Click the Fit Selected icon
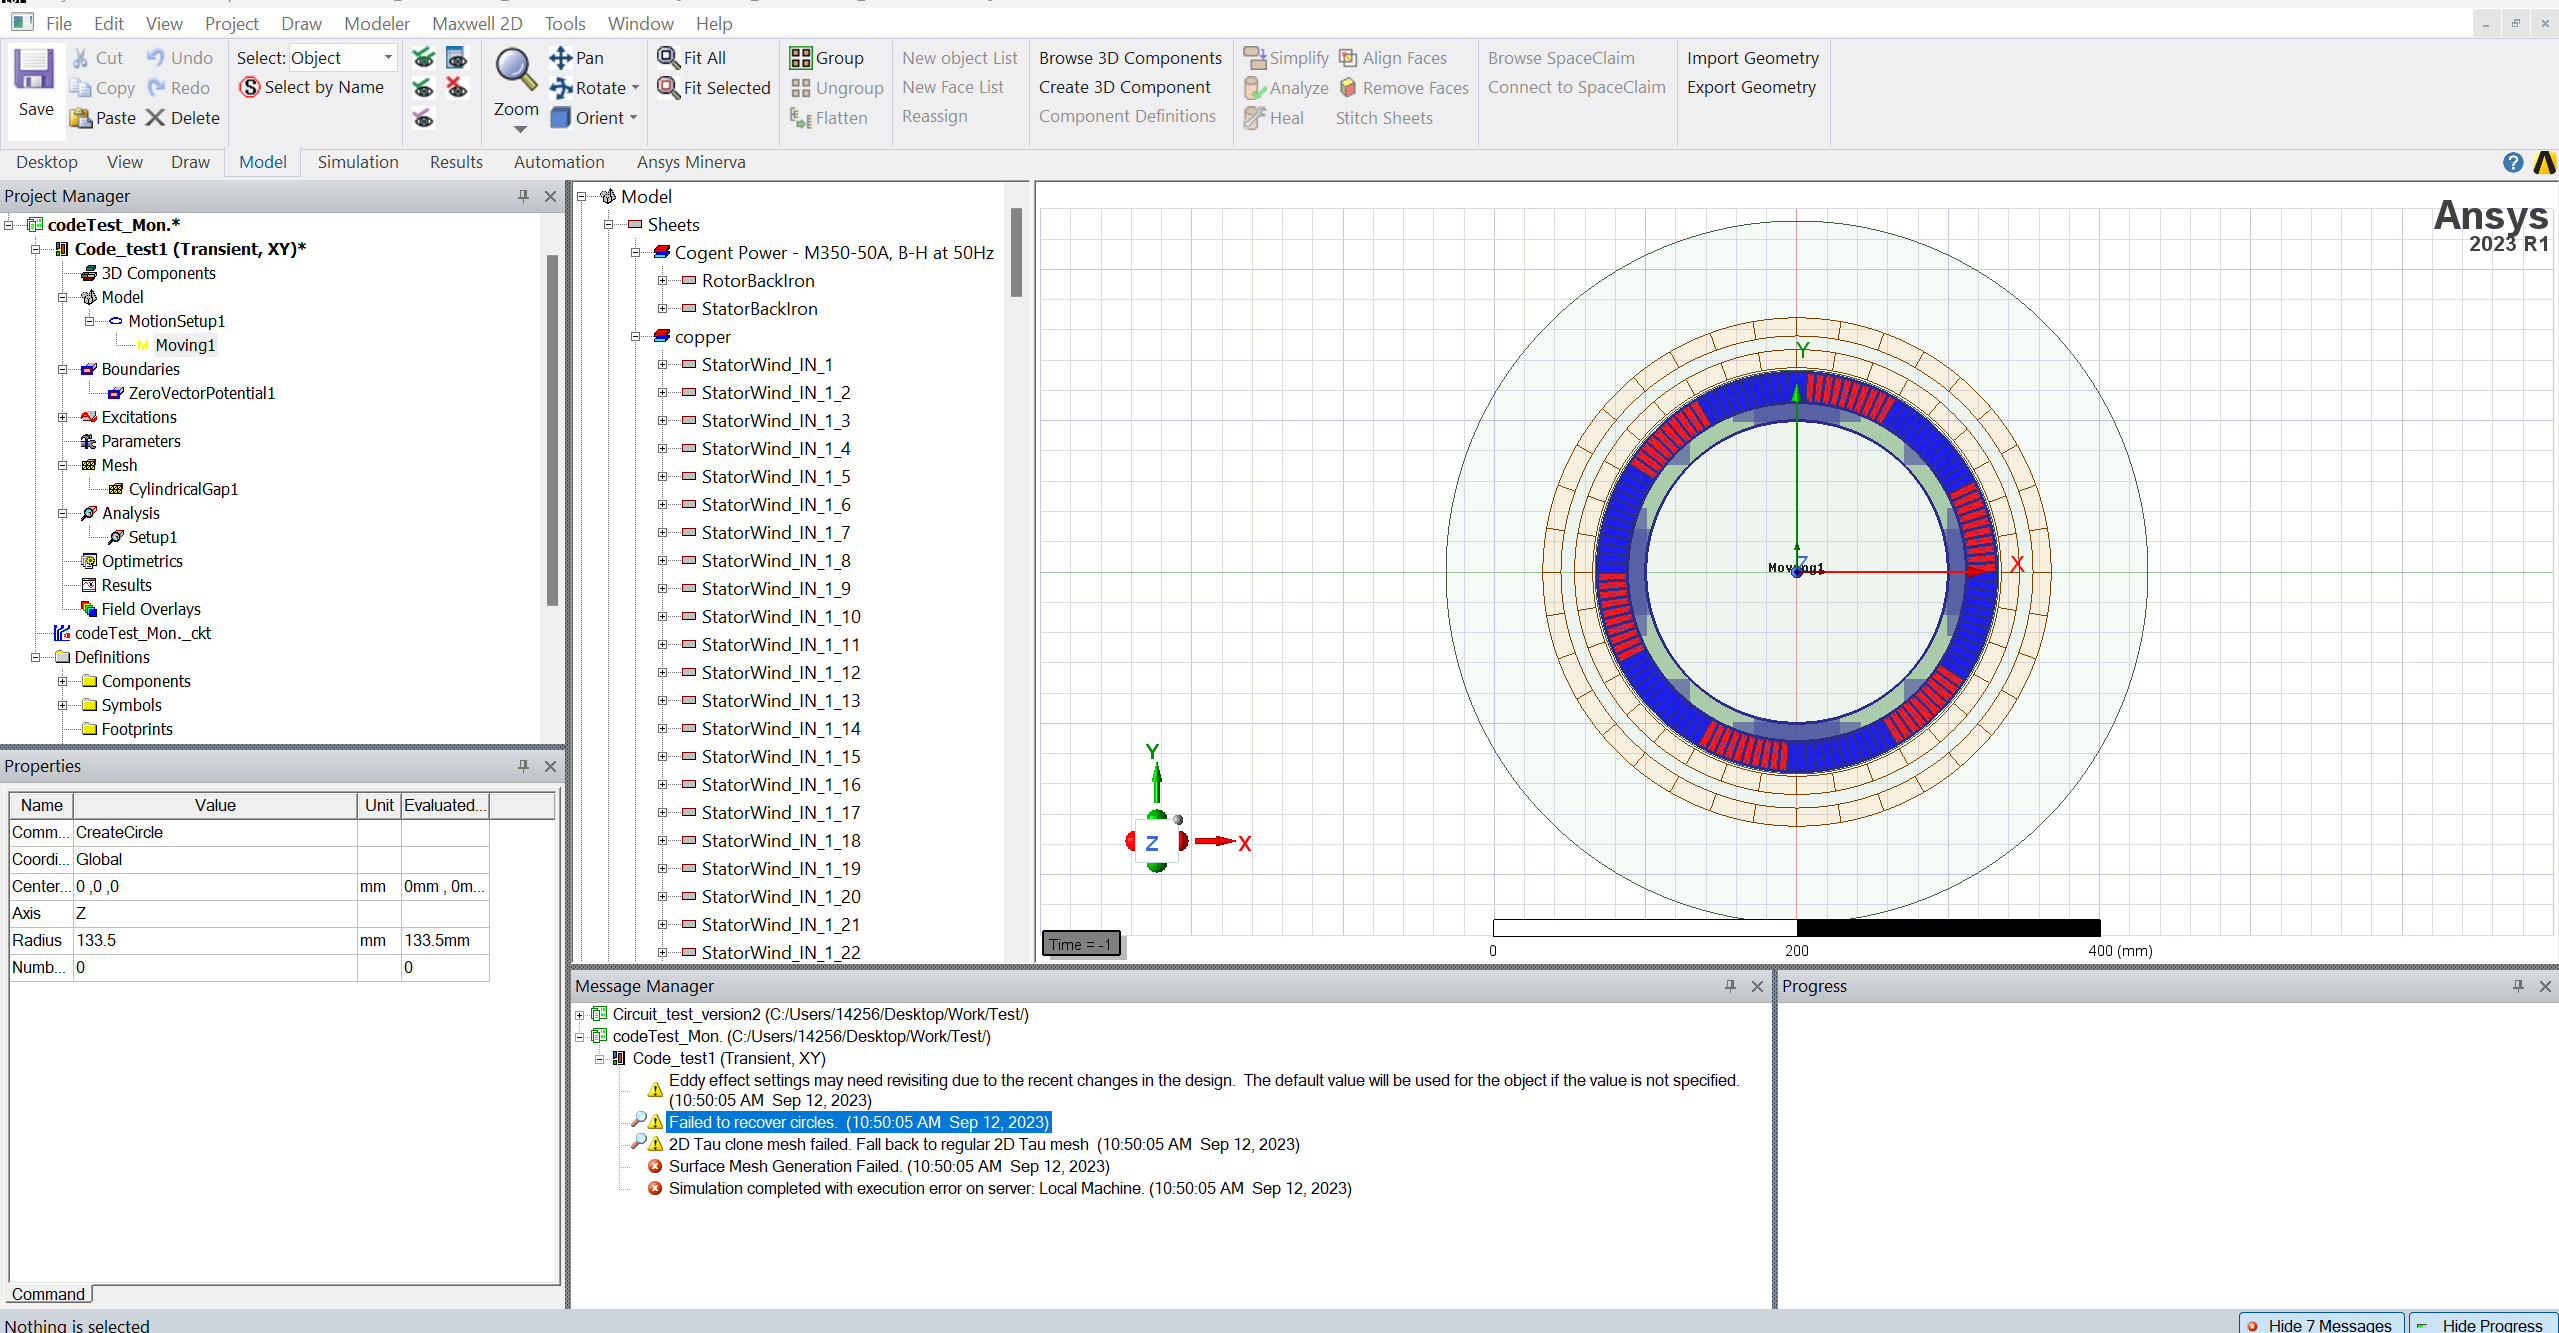 pos(668,88)
